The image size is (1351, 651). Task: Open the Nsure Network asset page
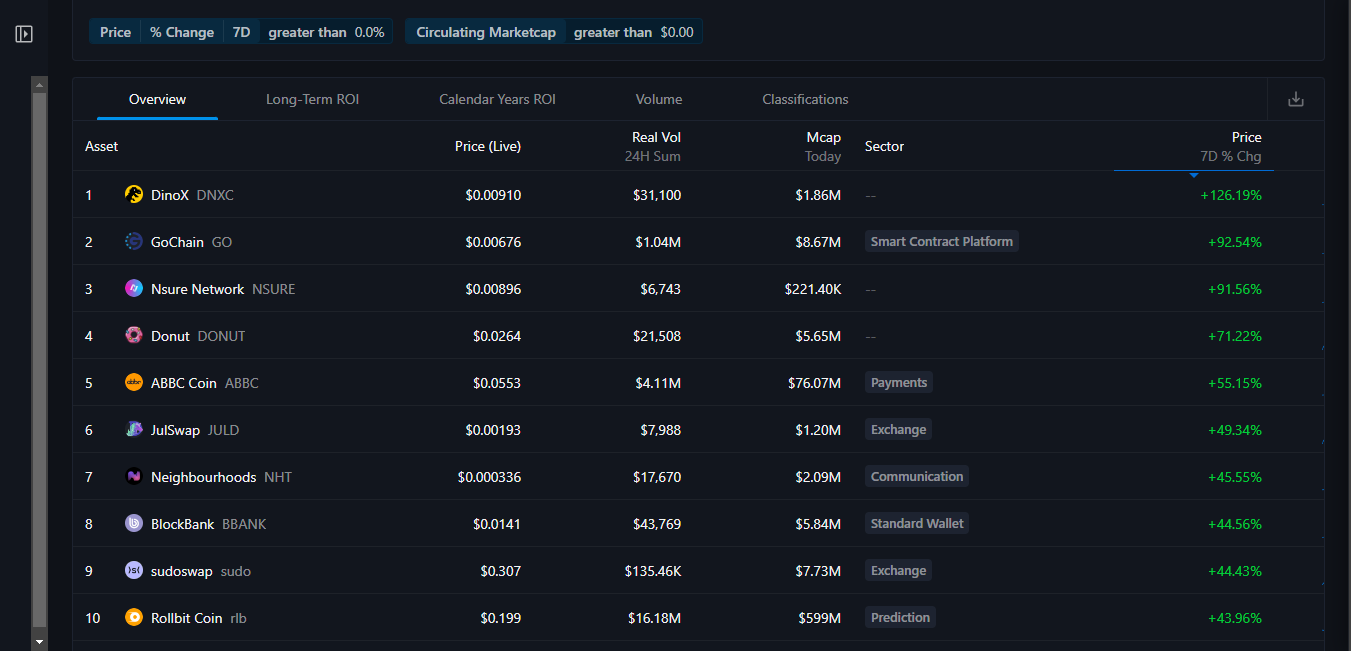(197, 289)
